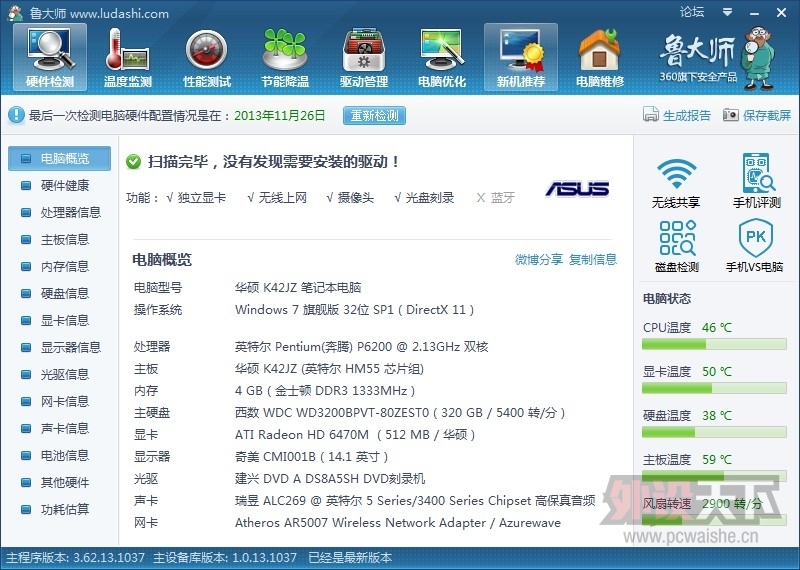Click the ASUS brand logo
The width and height of the screenshot is (800, 570).
click(577, 189)
